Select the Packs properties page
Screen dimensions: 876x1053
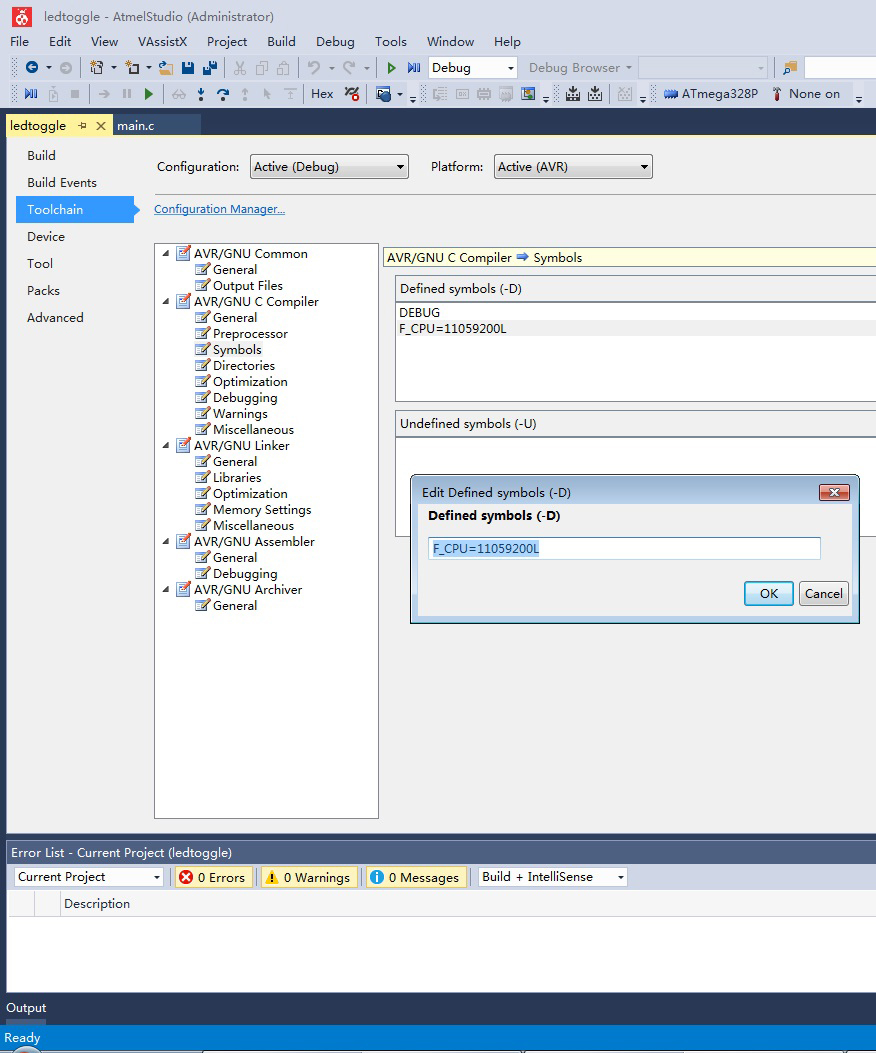click(43, 291)
